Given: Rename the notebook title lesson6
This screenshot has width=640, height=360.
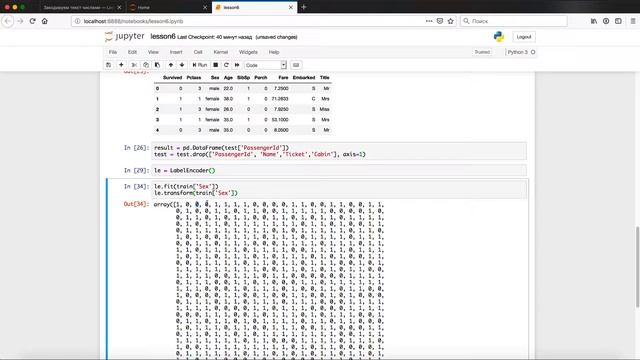Looking at the screenshot, I should [163, 36].
